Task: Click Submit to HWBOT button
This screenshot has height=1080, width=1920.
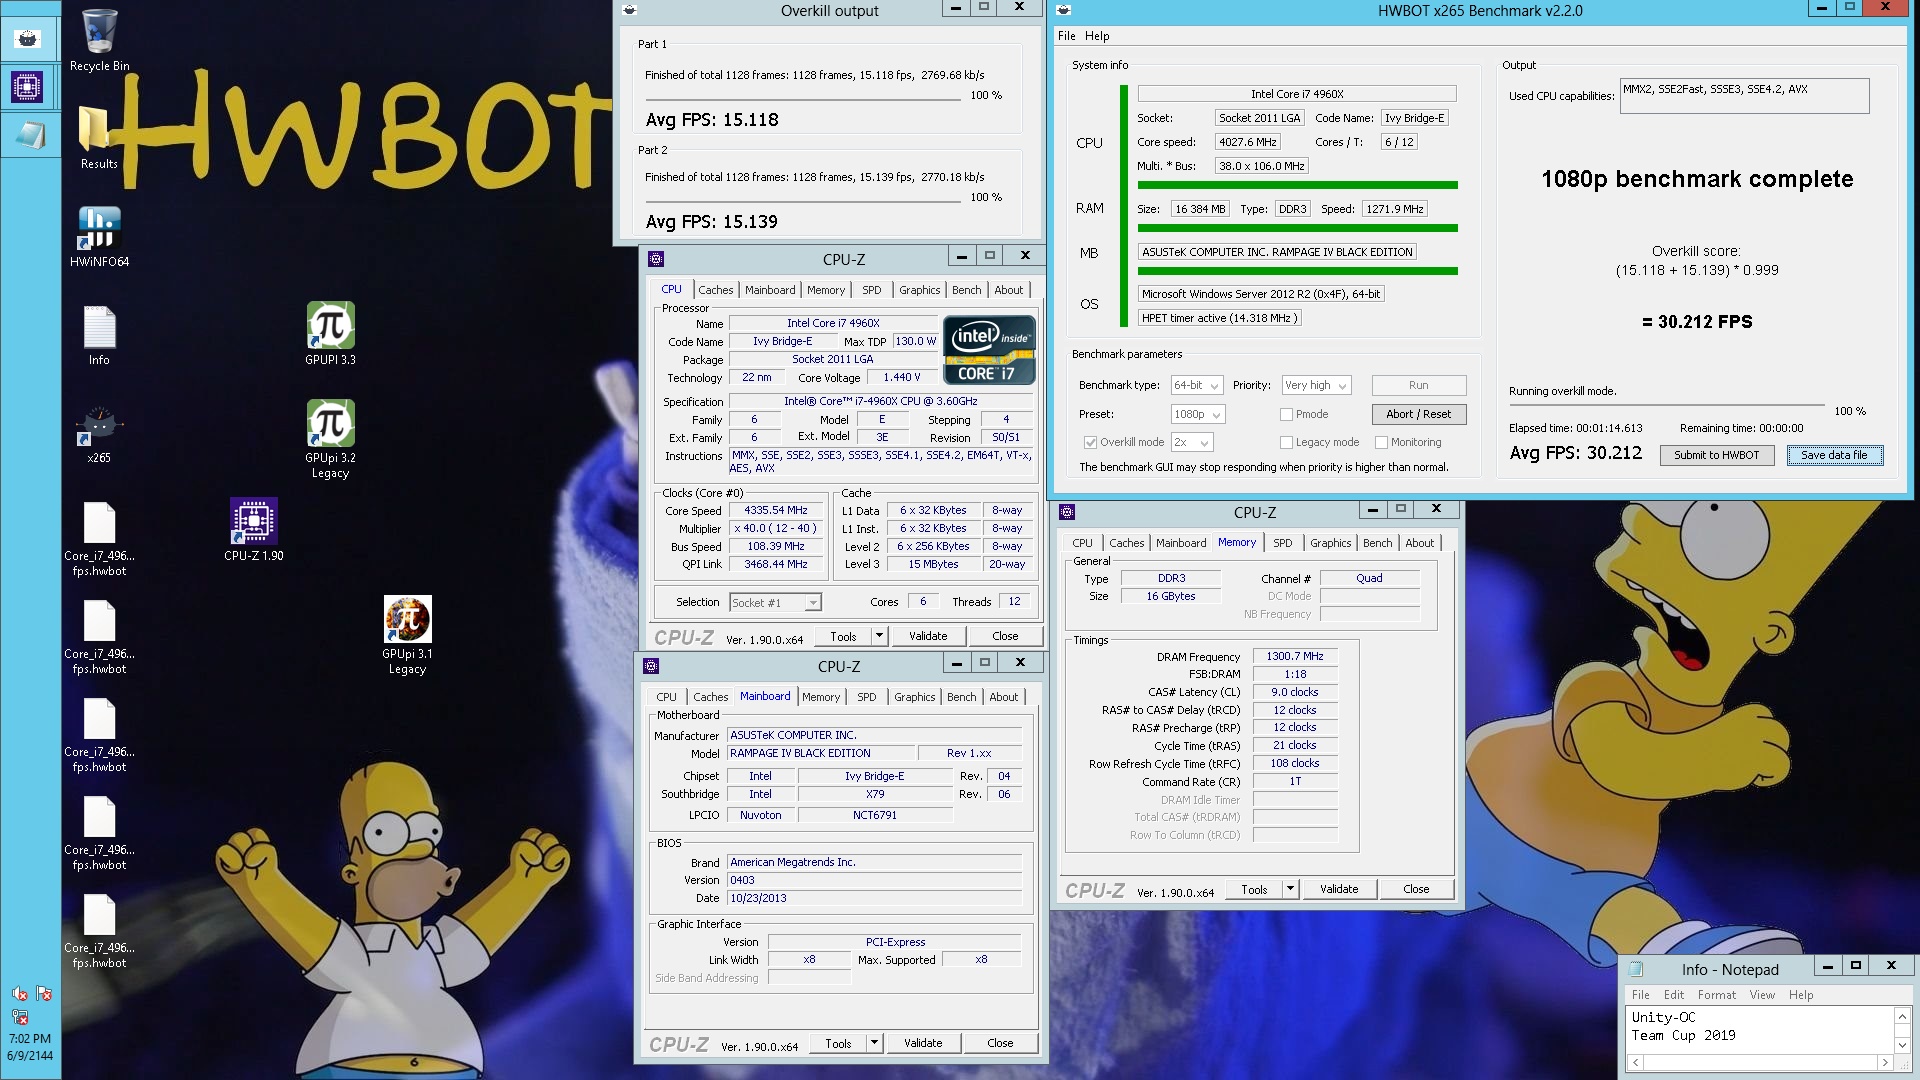Action: (x=1717, y=455)
